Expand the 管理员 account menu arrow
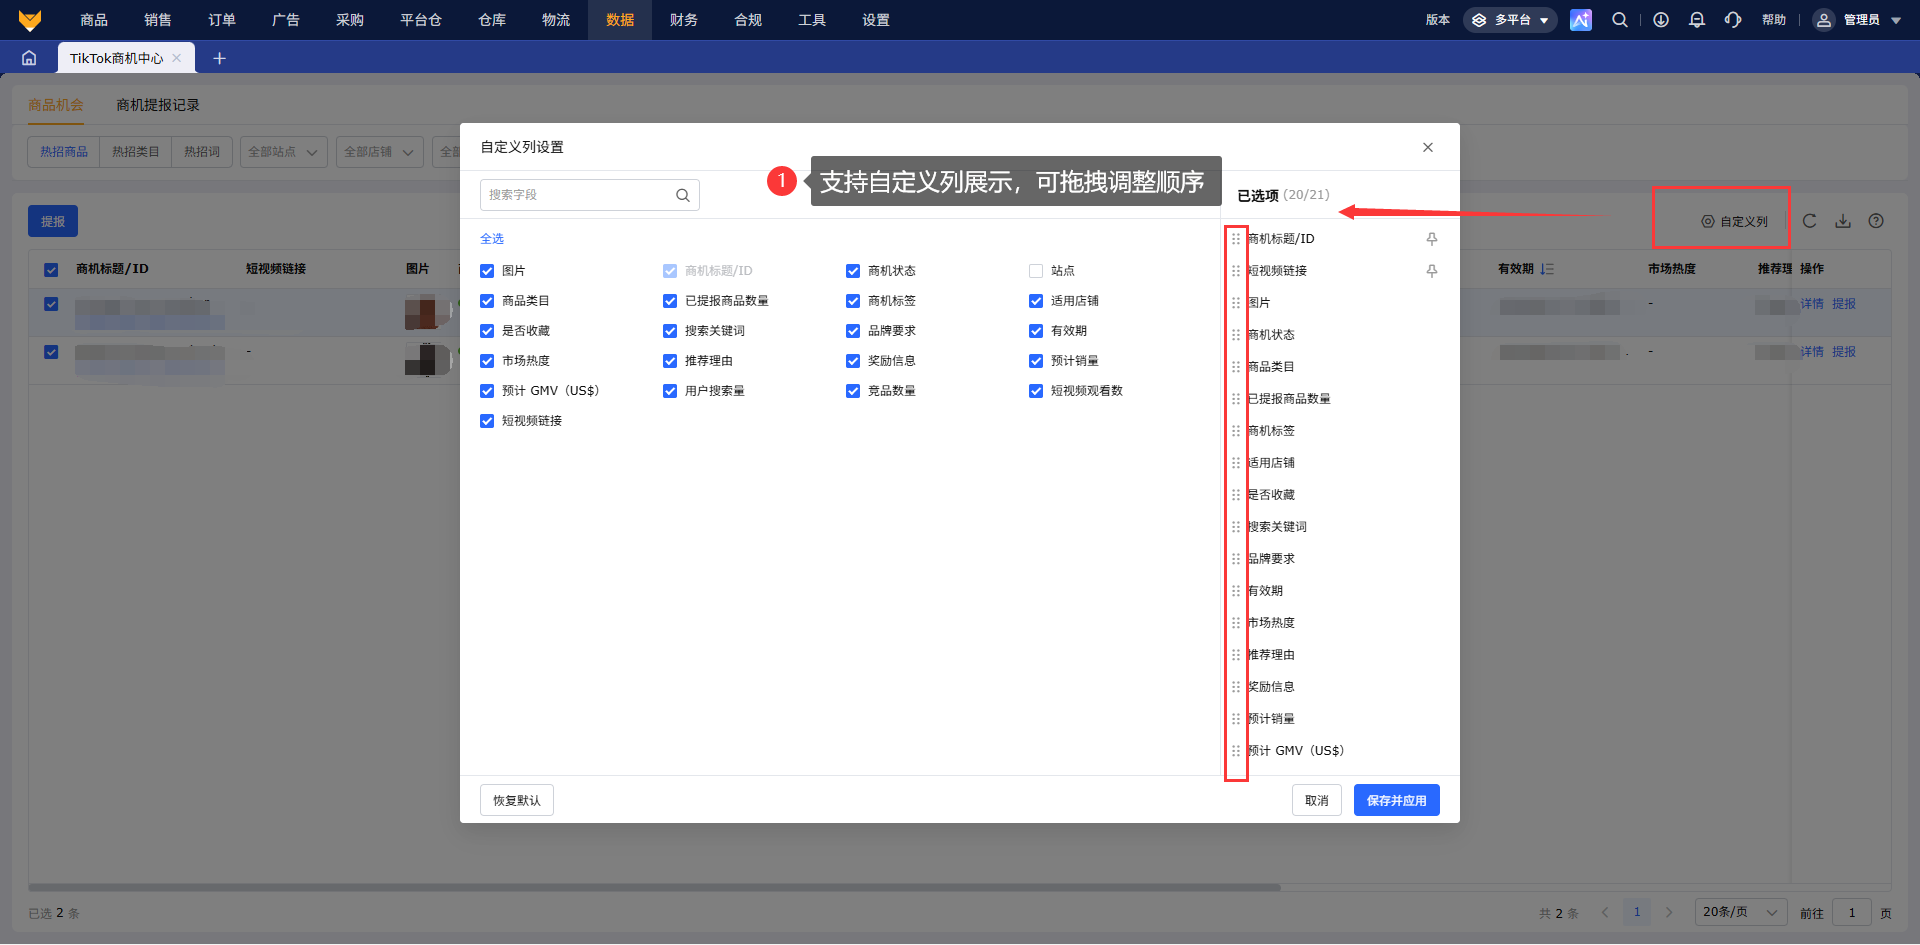The image size is (1920, 945). pos(1896,20)
